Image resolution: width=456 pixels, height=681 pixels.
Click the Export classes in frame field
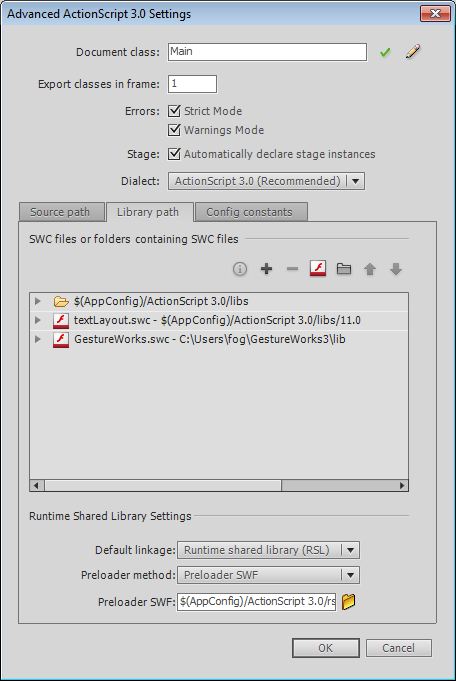[192, 84]
